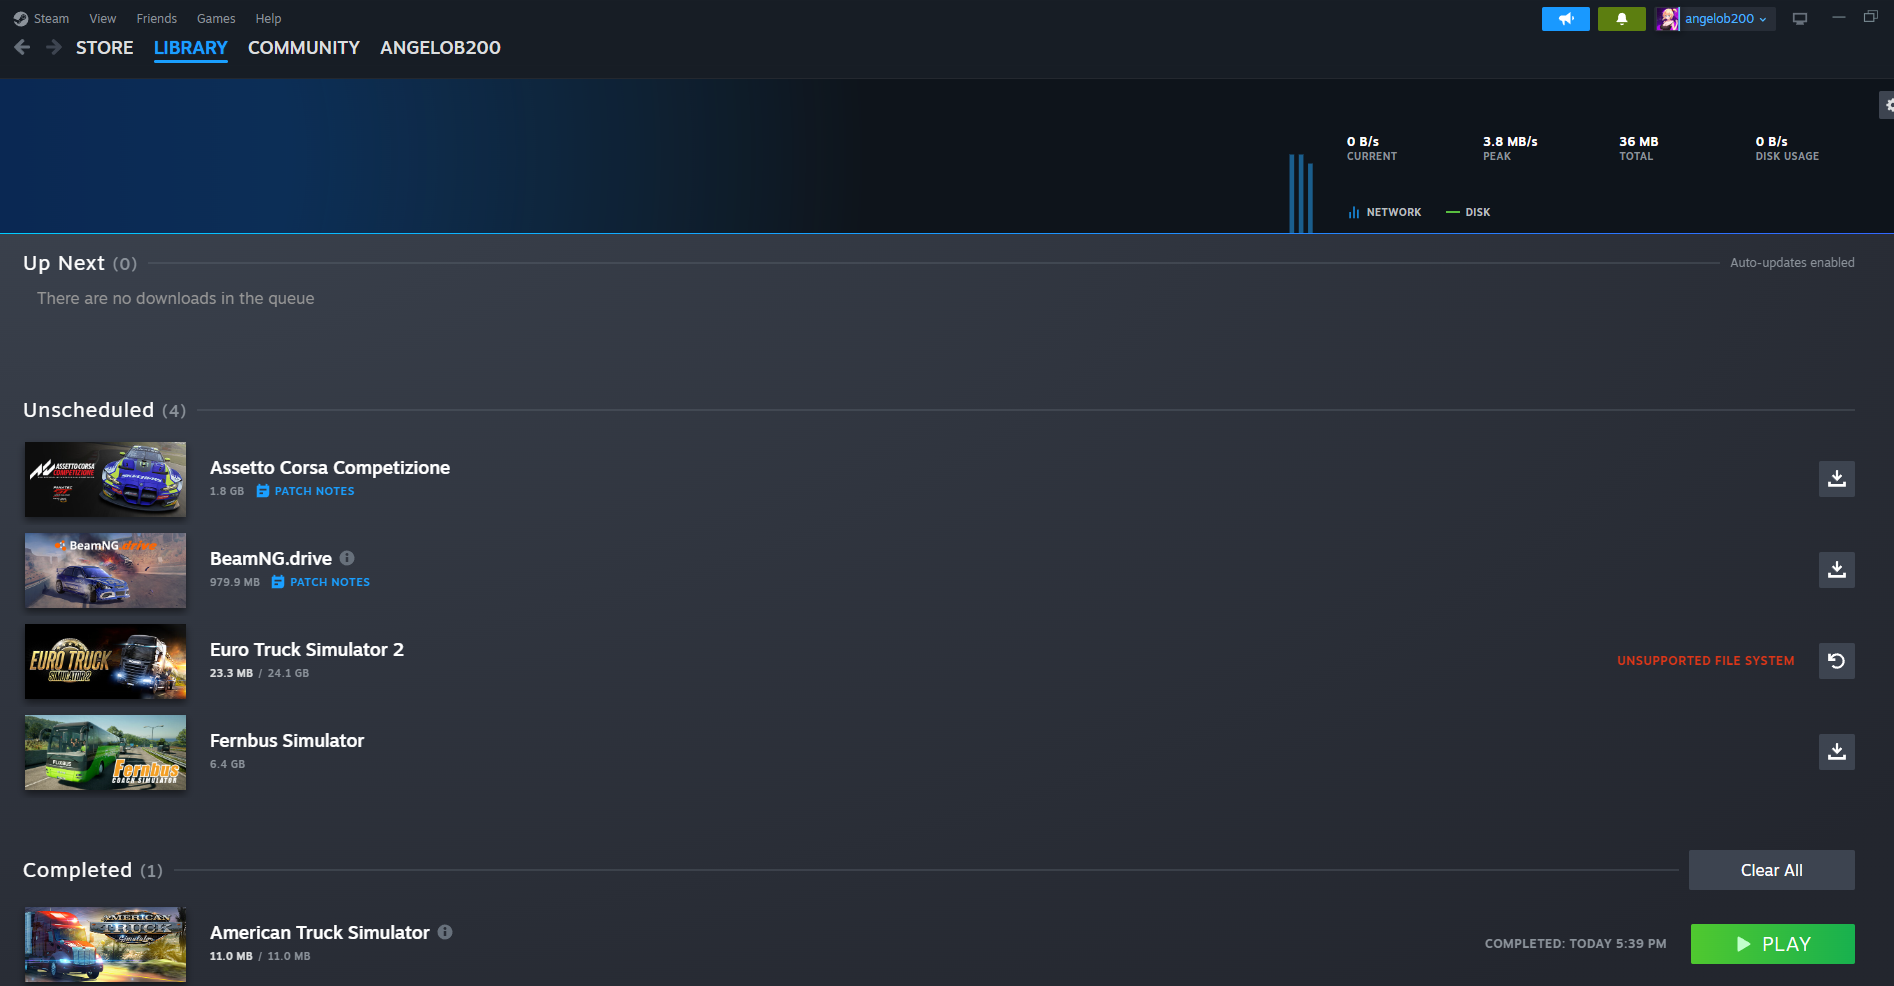
Task: Click Fernbus Simulator 6.4 GB size
Action: coord(227,764)
